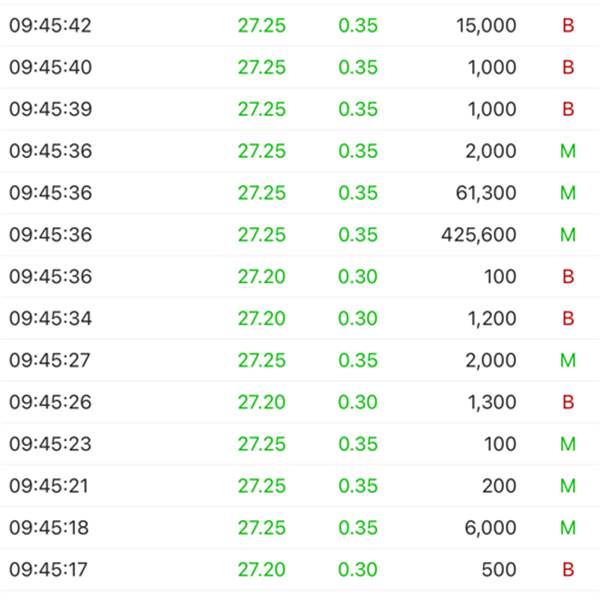The image size is (600, 600).
Task: Click the 09:45:21 timestamp
Action: [x=50, y=486]
